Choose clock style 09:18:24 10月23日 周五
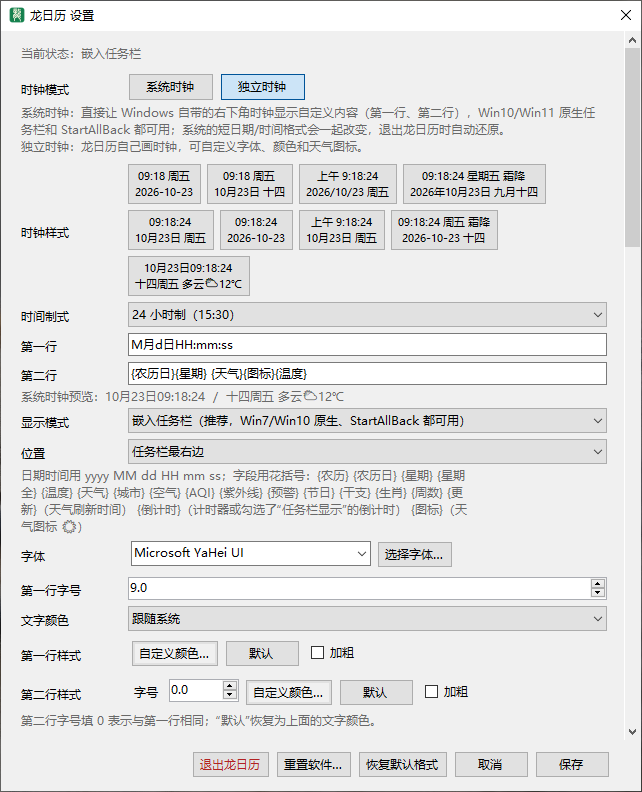 (171, 230)
